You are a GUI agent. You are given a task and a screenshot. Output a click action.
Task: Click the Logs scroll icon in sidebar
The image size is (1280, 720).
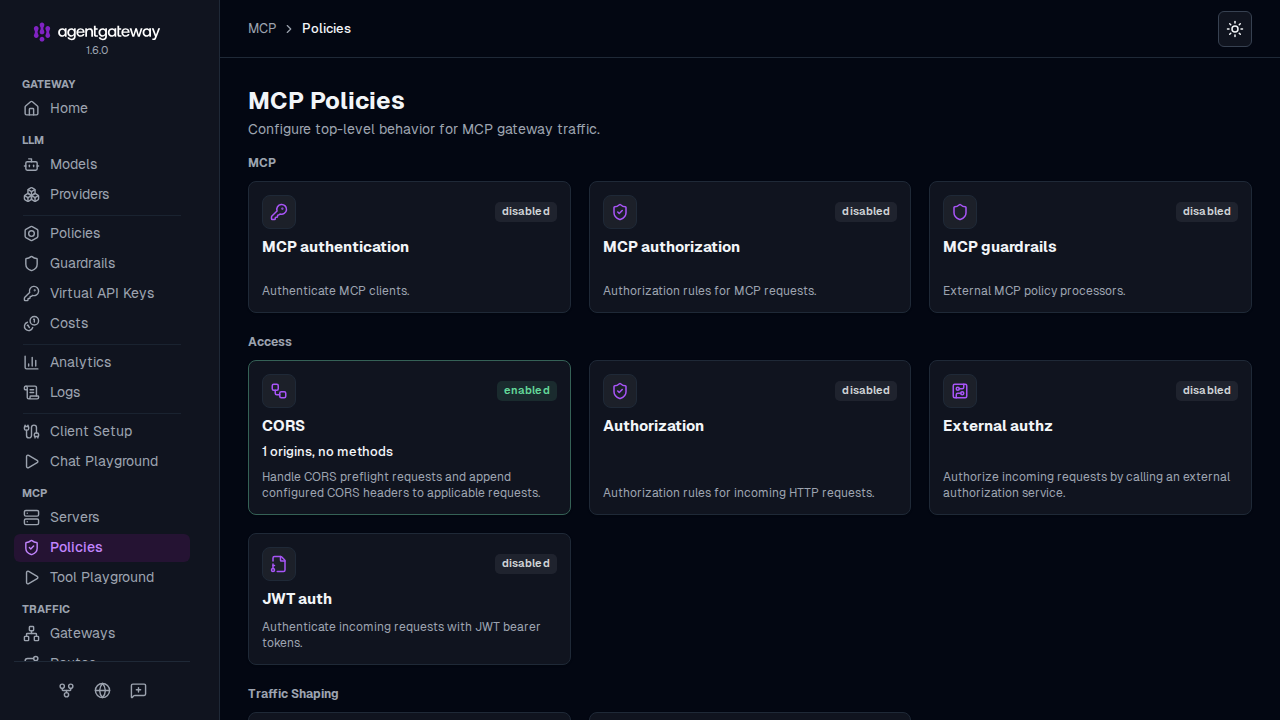point(32,392)
